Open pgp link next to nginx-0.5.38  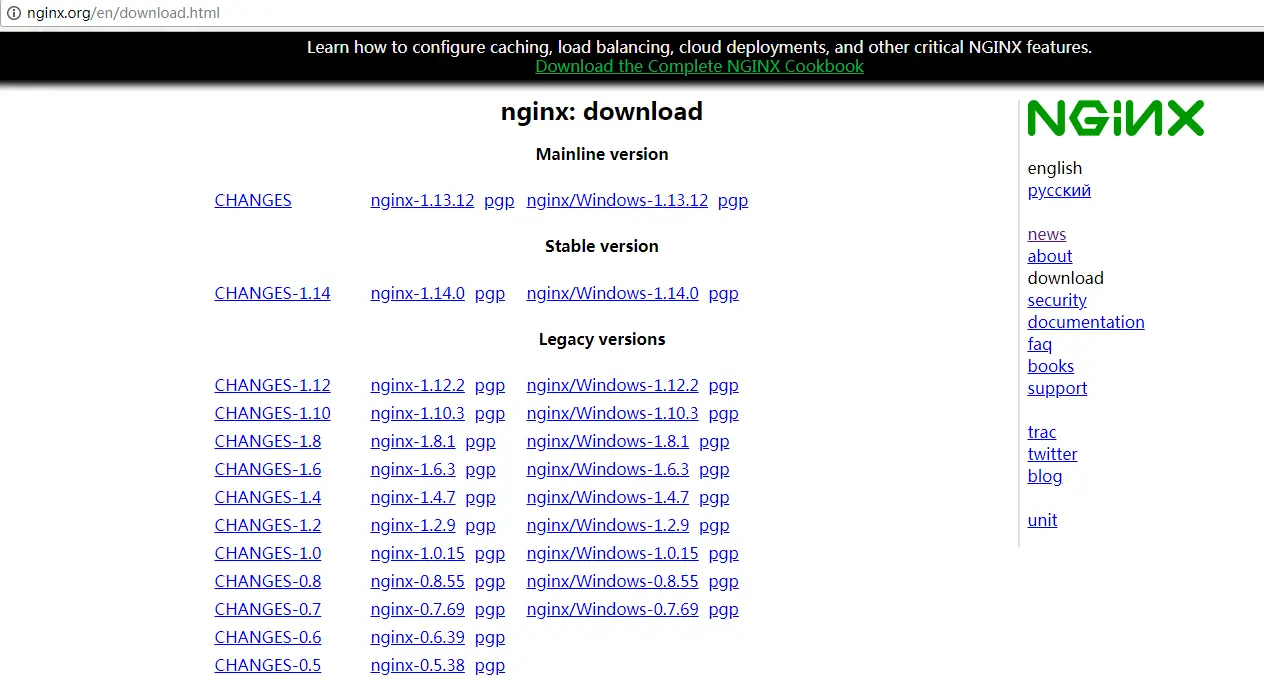(x=490, y=665)
